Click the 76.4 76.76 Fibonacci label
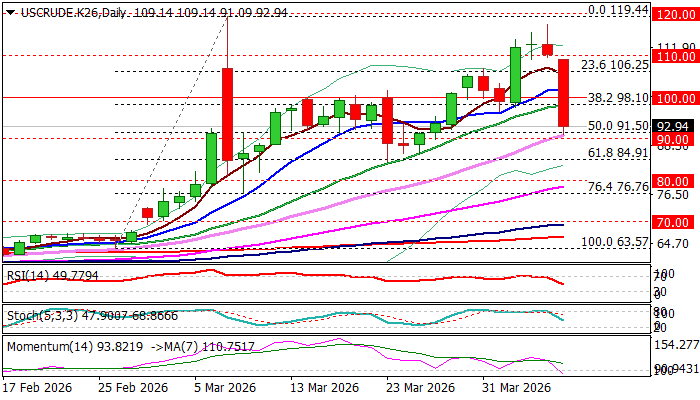The image size is (700, 400). coord(616,187)
